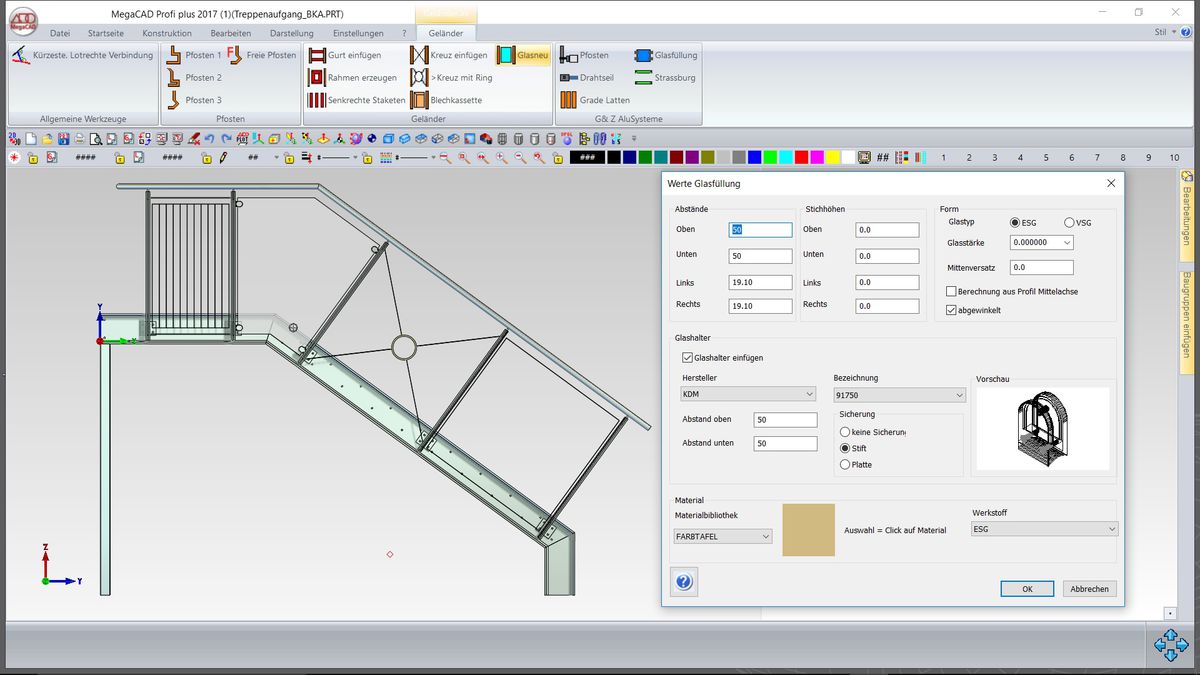This screenshot has width=1200, height=675.
Task: Enable Berechnung aus Profil Mittelachse checkbox
Action: 951,291
